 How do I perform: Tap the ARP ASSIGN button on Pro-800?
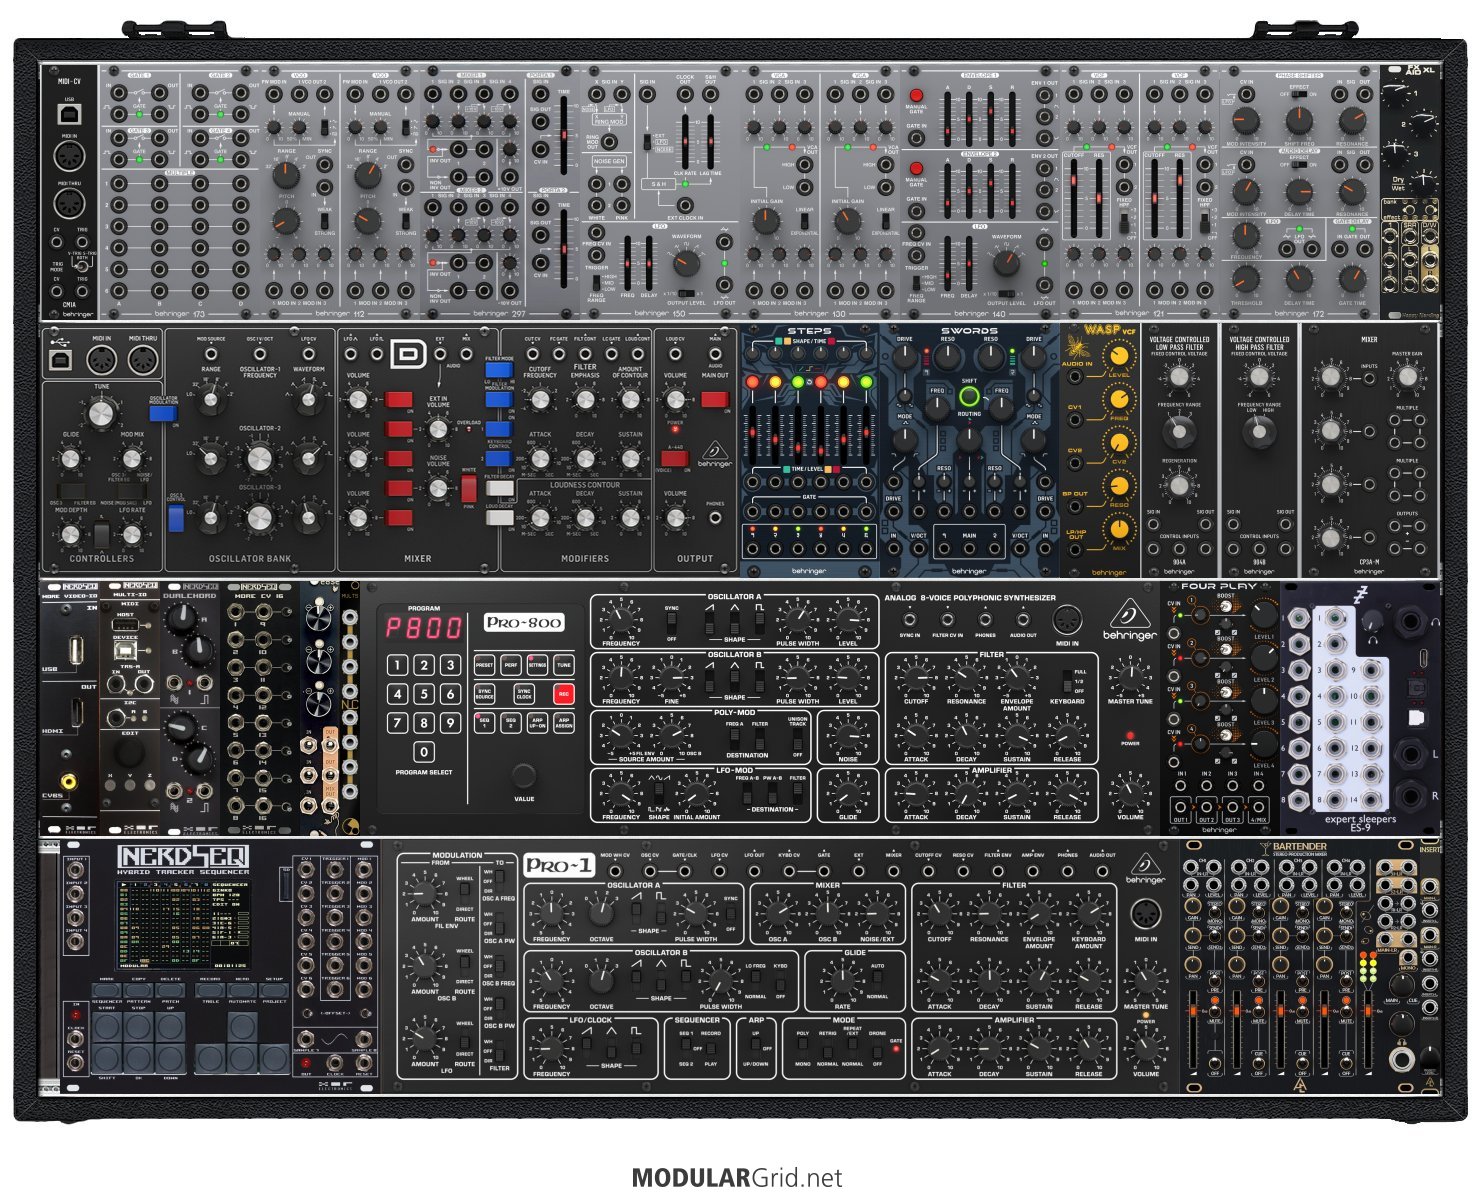click(x=563, y=722)
